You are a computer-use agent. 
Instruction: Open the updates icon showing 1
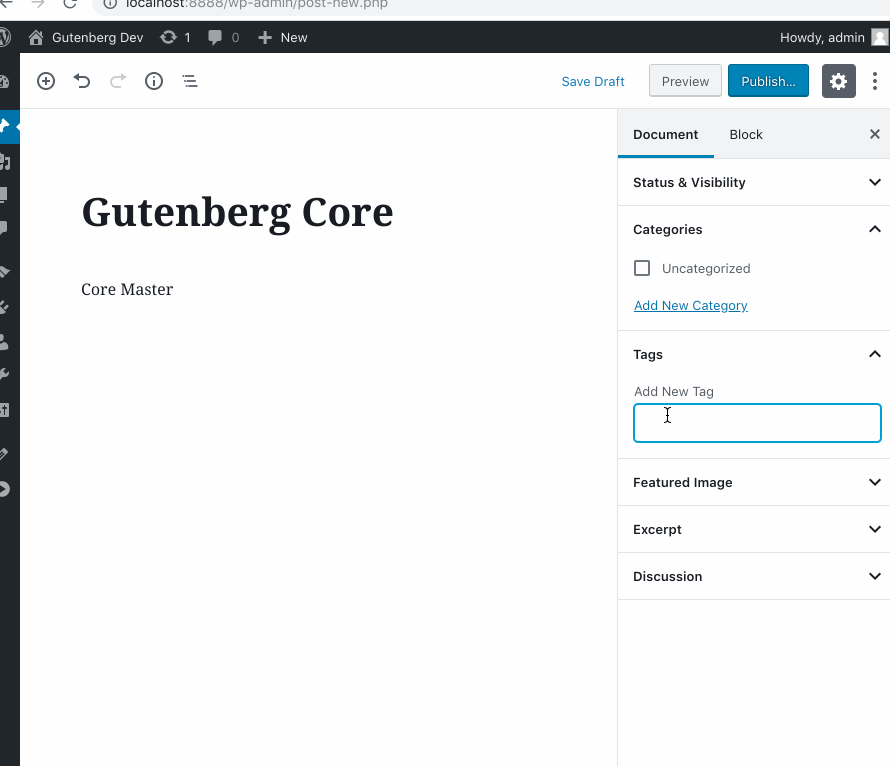169,37
